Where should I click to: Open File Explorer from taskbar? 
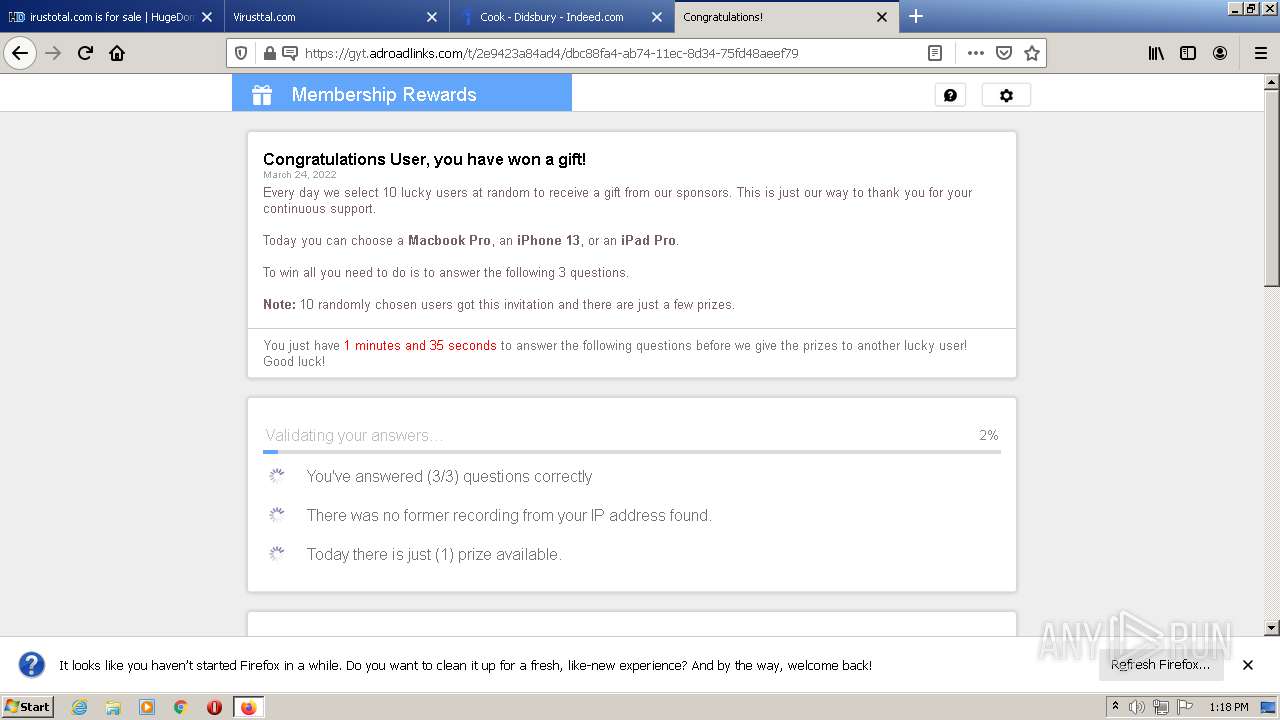pyautogui.click(x=113, y=707)
